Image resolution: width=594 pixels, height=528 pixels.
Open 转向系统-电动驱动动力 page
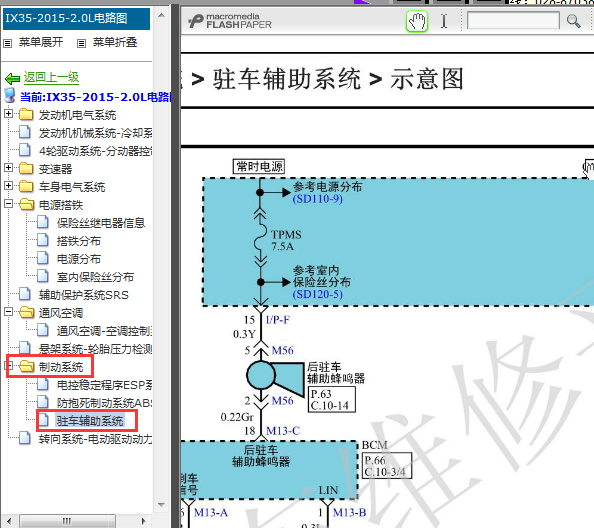click(95, 439)
